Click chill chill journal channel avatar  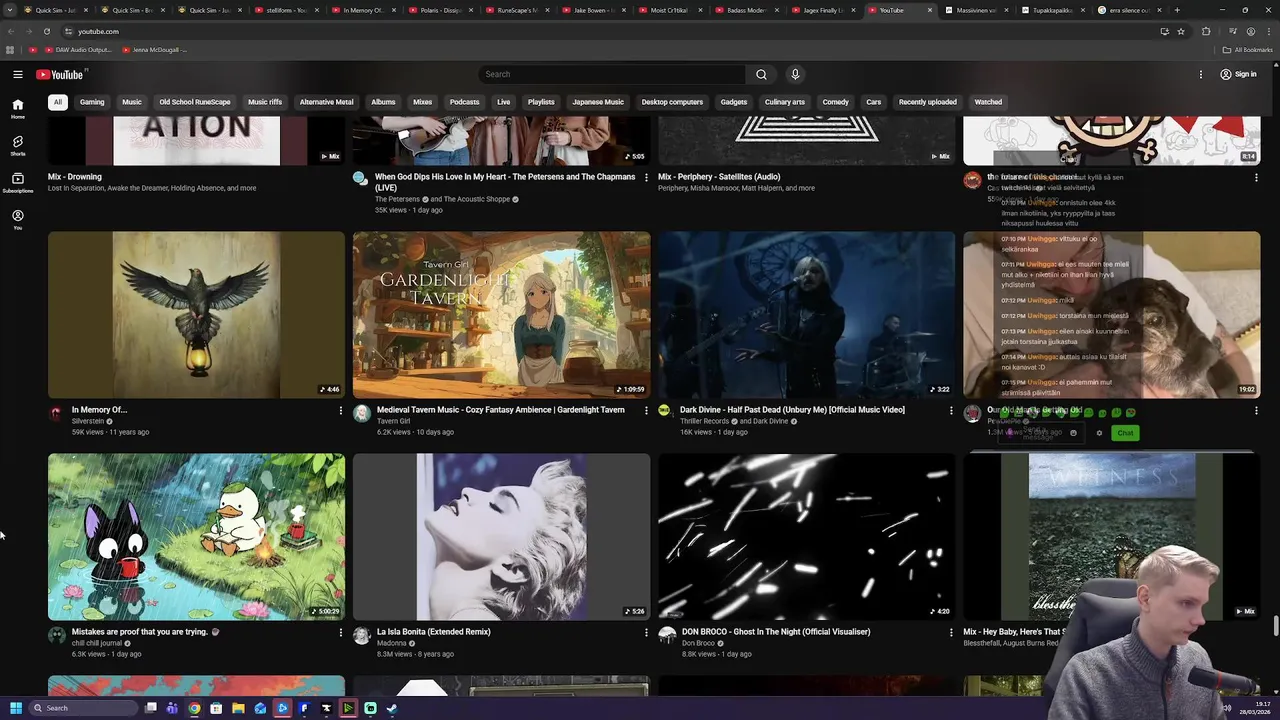[57, 635]
